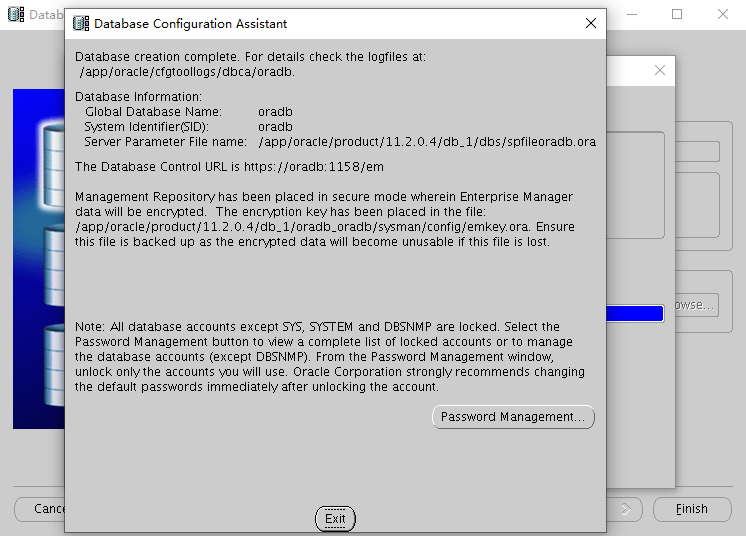Click the blue progress bar
Image resolution: width=746 pixels, height=536 pixels.
[635, 314]
